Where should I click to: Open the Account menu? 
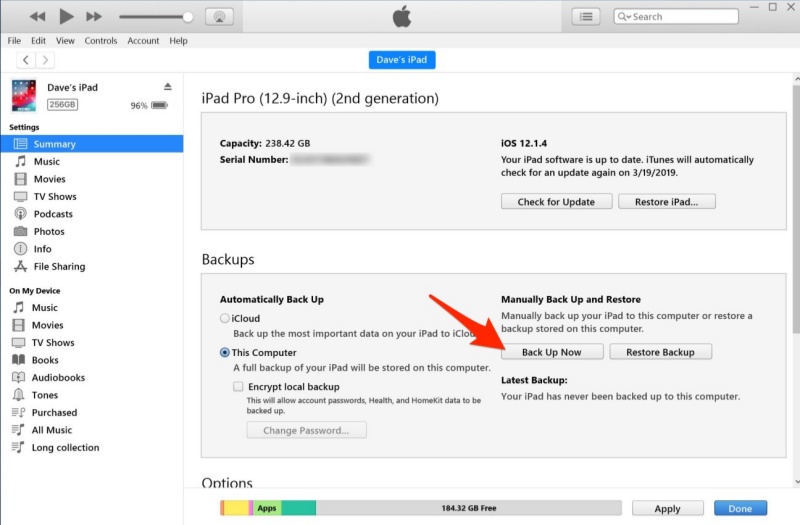143,41
